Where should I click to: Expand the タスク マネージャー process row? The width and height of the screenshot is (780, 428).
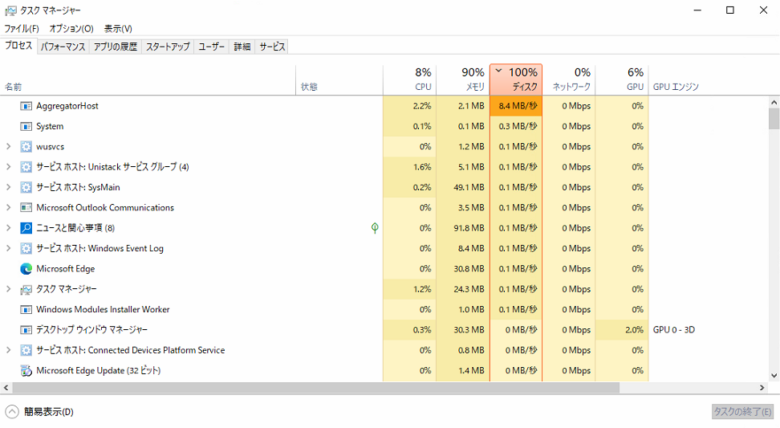8,289
